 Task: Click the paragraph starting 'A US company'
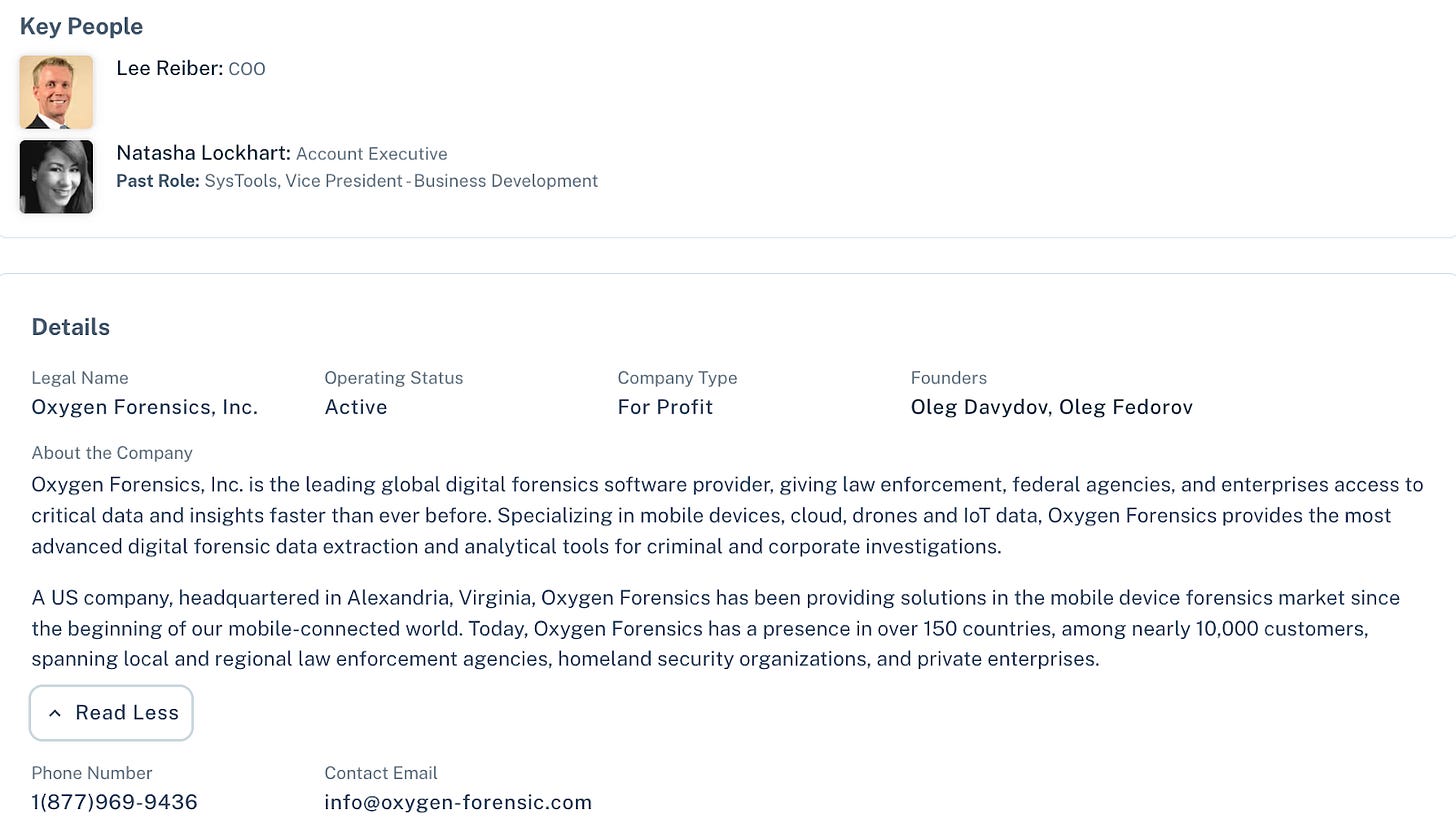(x=716, y=628)
